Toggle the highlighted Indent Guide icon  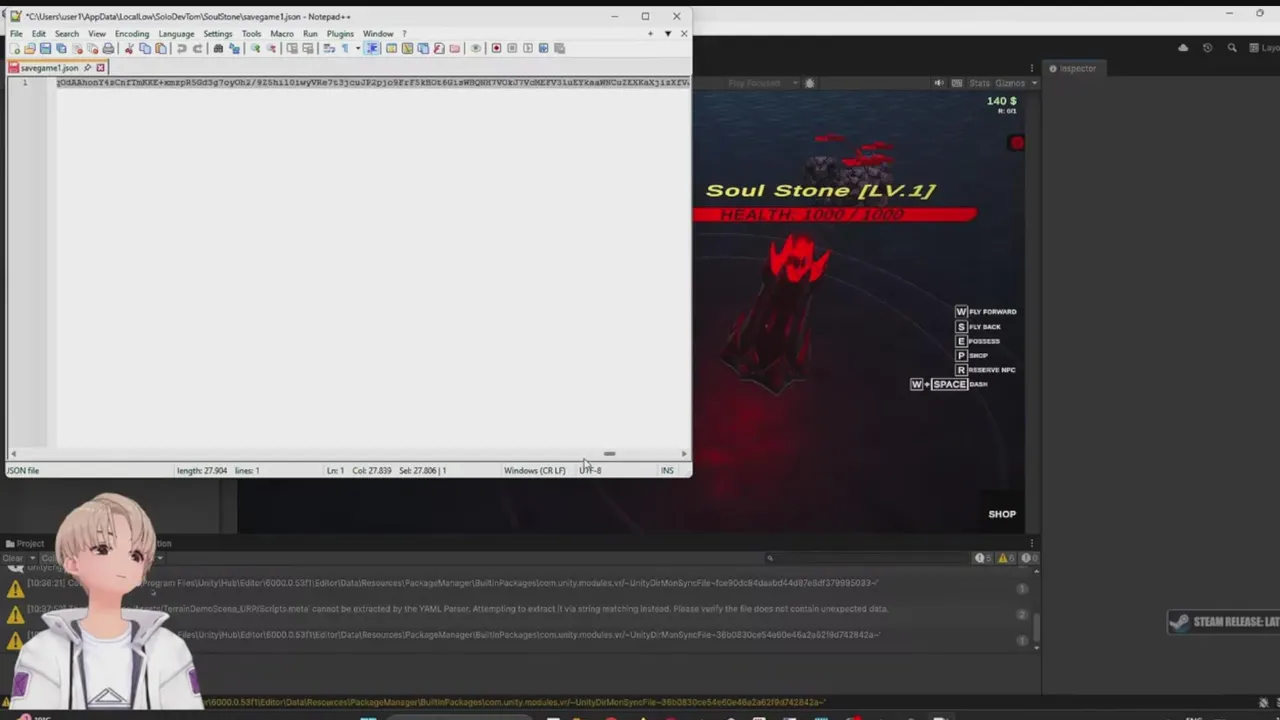(372, 48)
